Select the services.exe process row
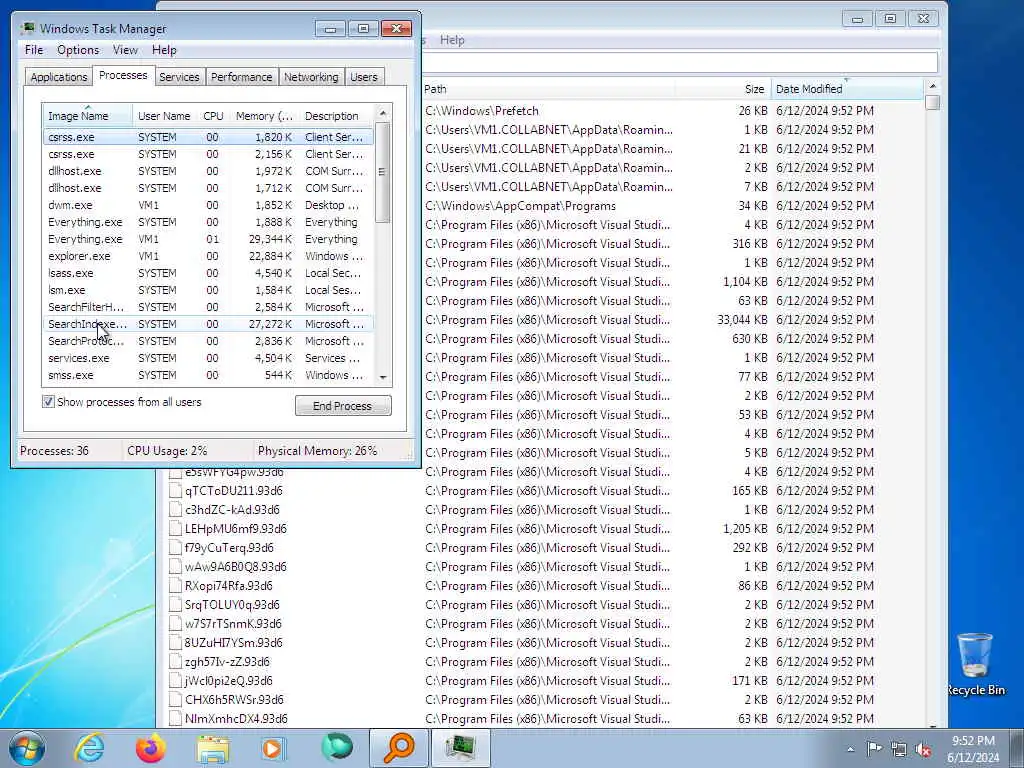Viewport: 1024px width, 768px height. coord(208,358)
